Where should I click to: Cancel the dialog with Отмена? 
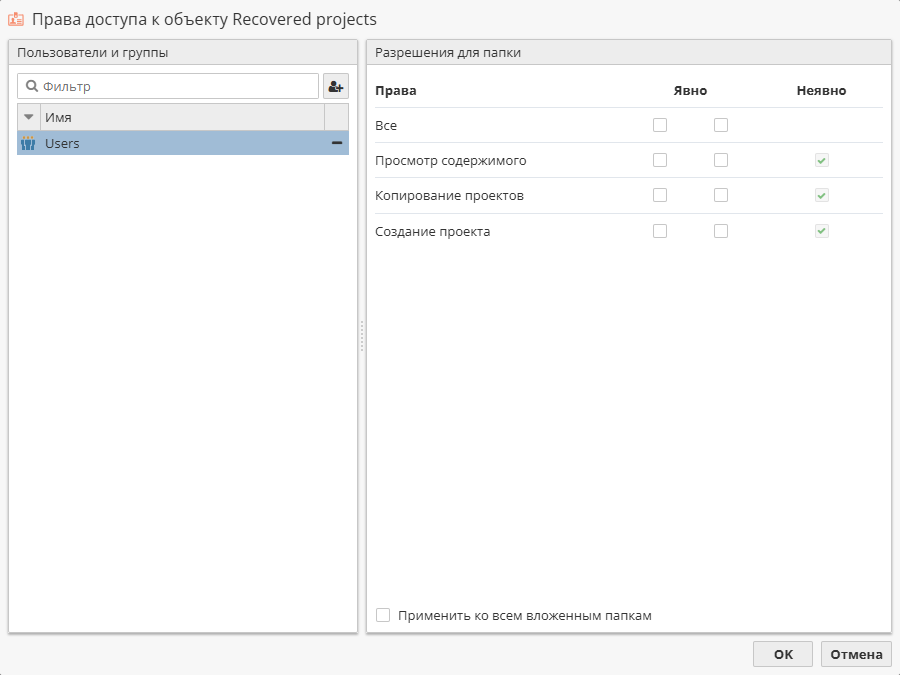coord(856,654)
